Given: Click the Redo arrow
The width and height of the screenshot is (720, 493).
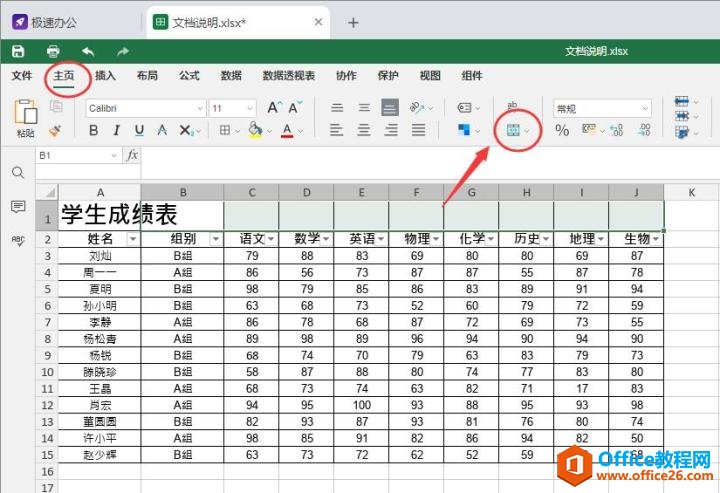Looking at the screenshot, I should click(x=123, y=51).
